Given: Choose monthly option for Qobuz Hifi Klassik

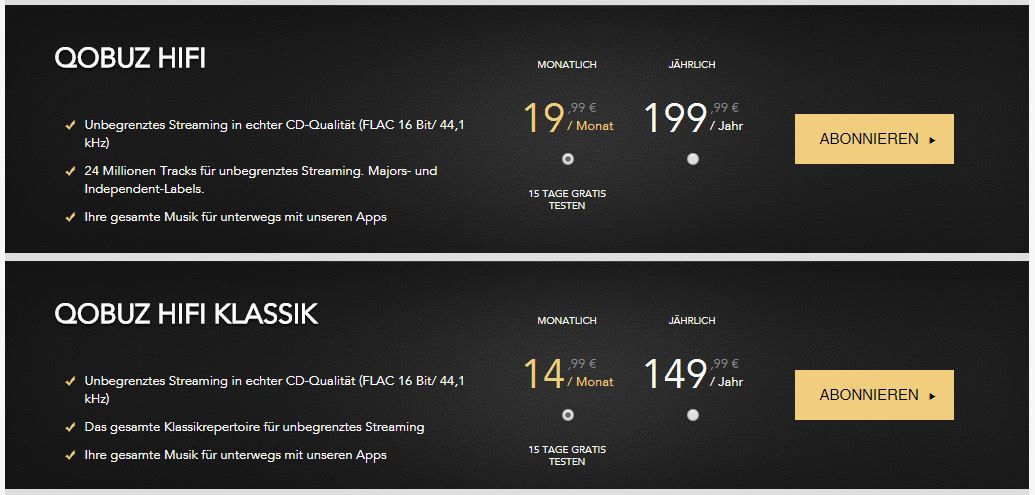Looking at the screenshot, I should pos(568,415).
